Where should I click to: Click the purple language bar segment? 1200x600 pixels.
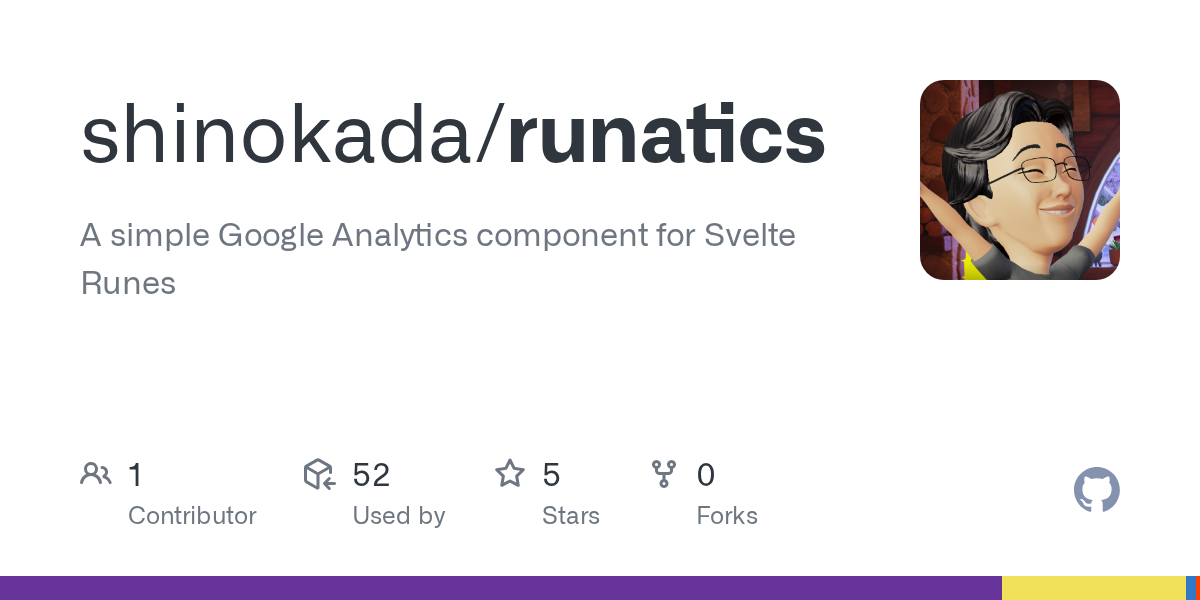pos(500,588)
